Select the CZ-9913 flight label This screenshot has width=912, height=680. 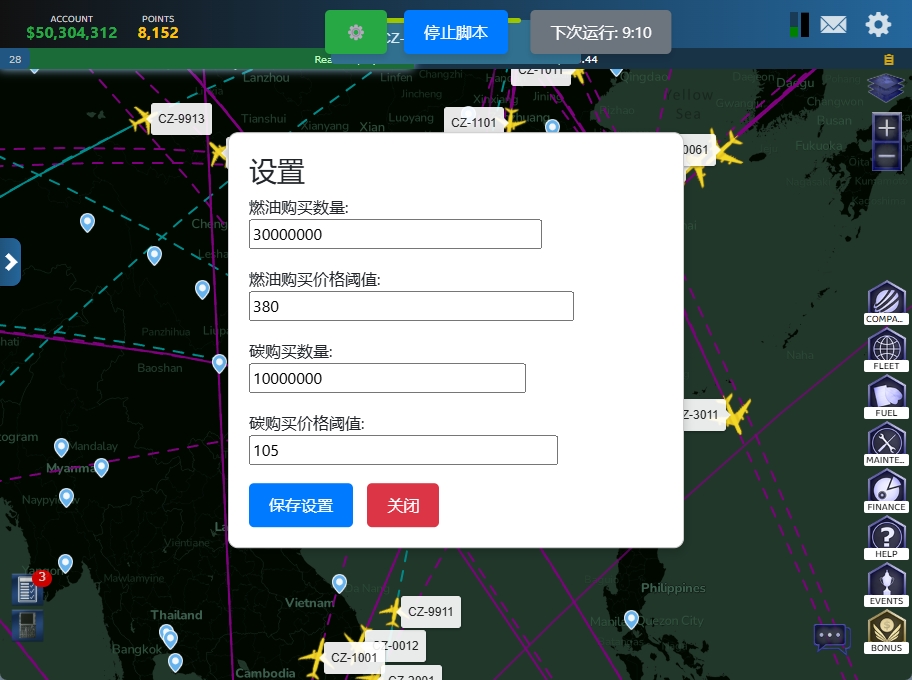(181, 119)
